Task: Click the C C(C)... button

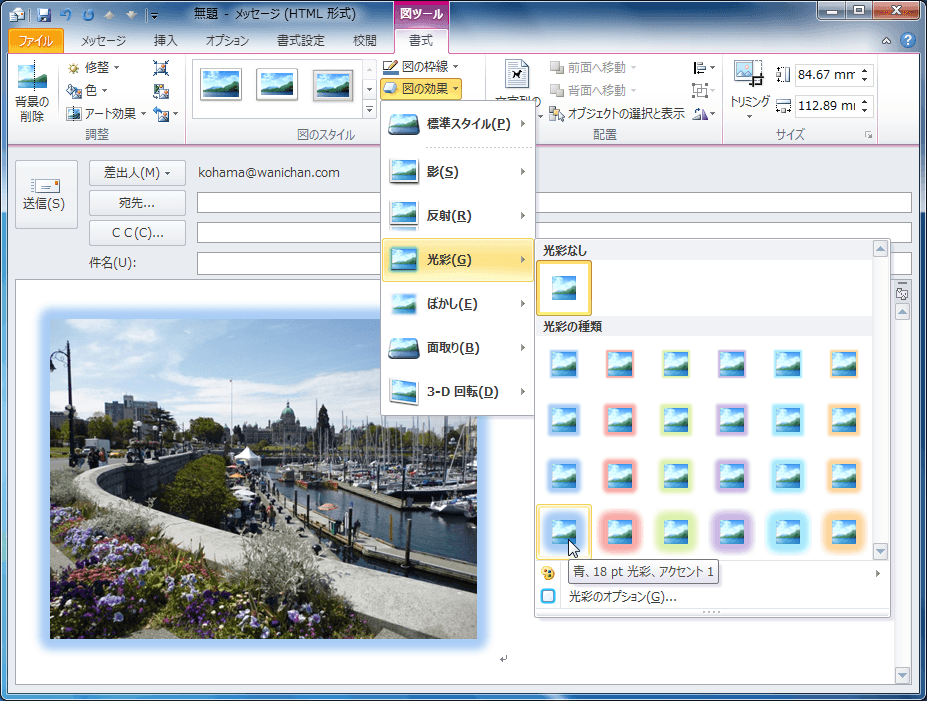Action: pyautogui.click(x=137, y=233)
